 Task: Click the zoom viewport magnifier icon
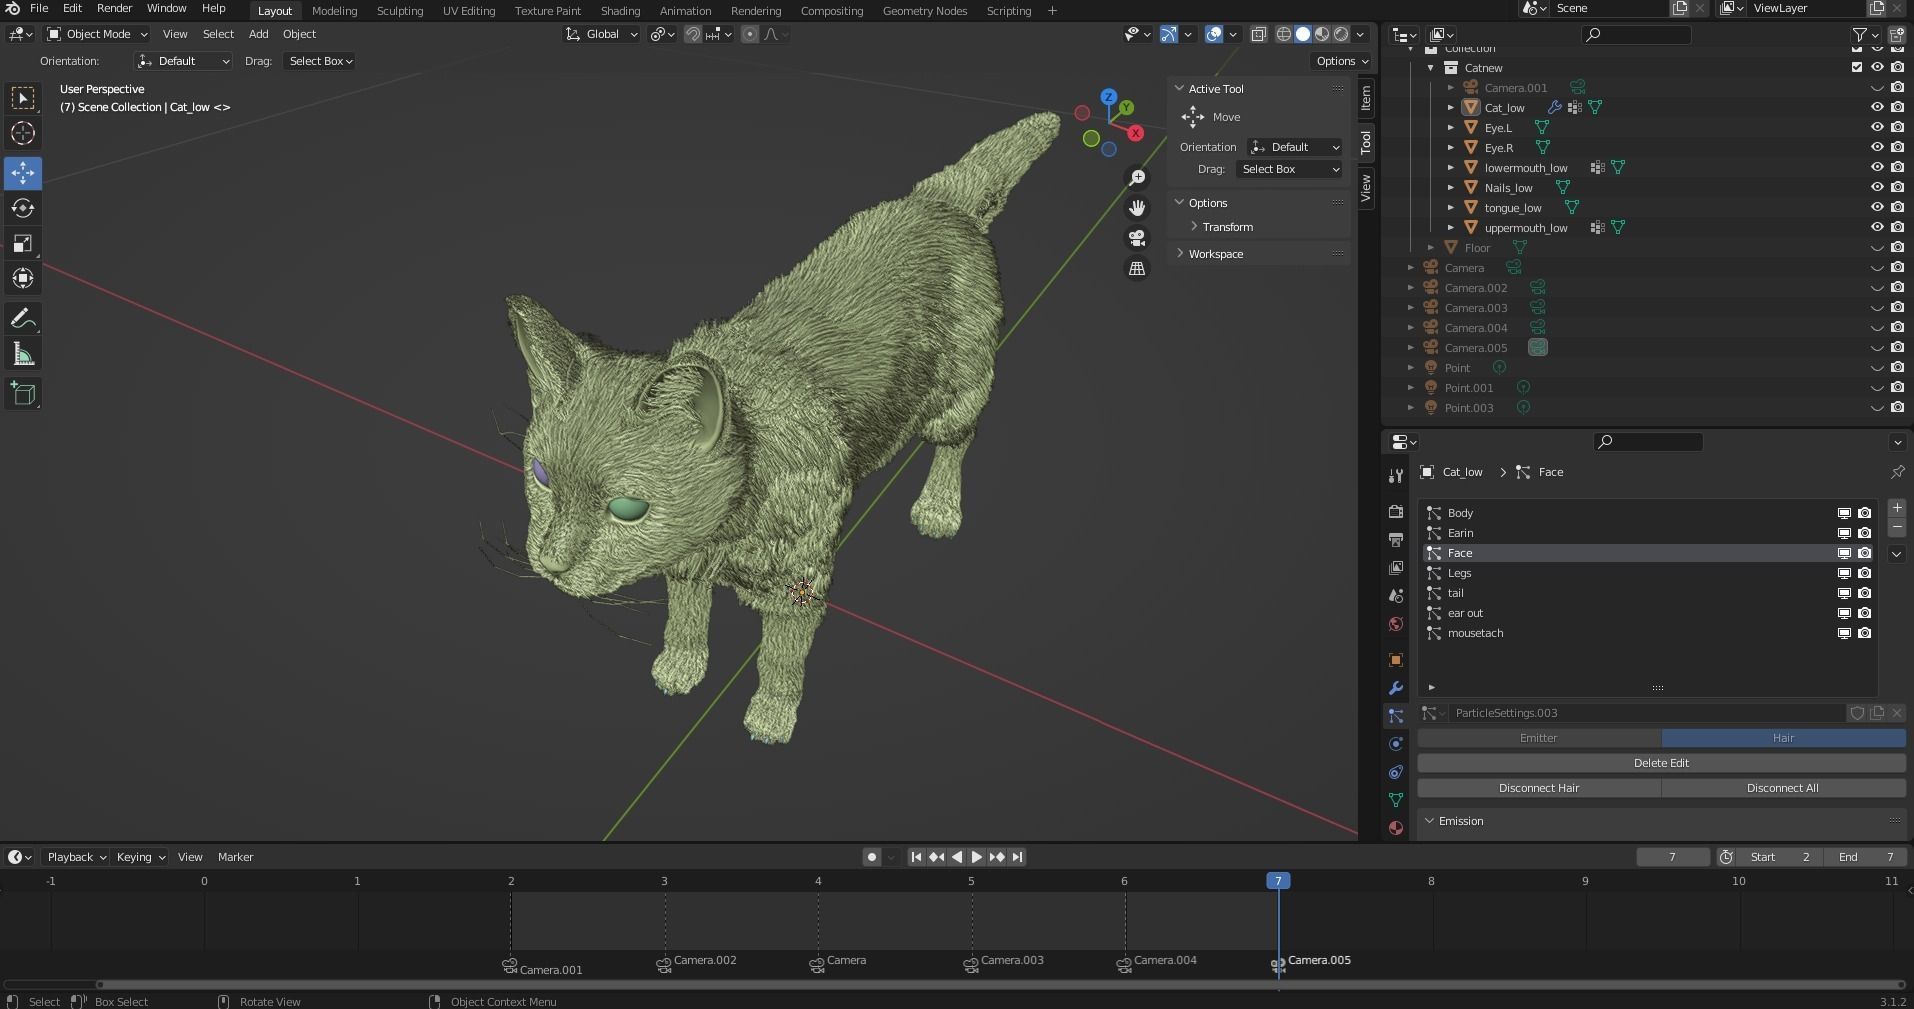click(1137, 178)
